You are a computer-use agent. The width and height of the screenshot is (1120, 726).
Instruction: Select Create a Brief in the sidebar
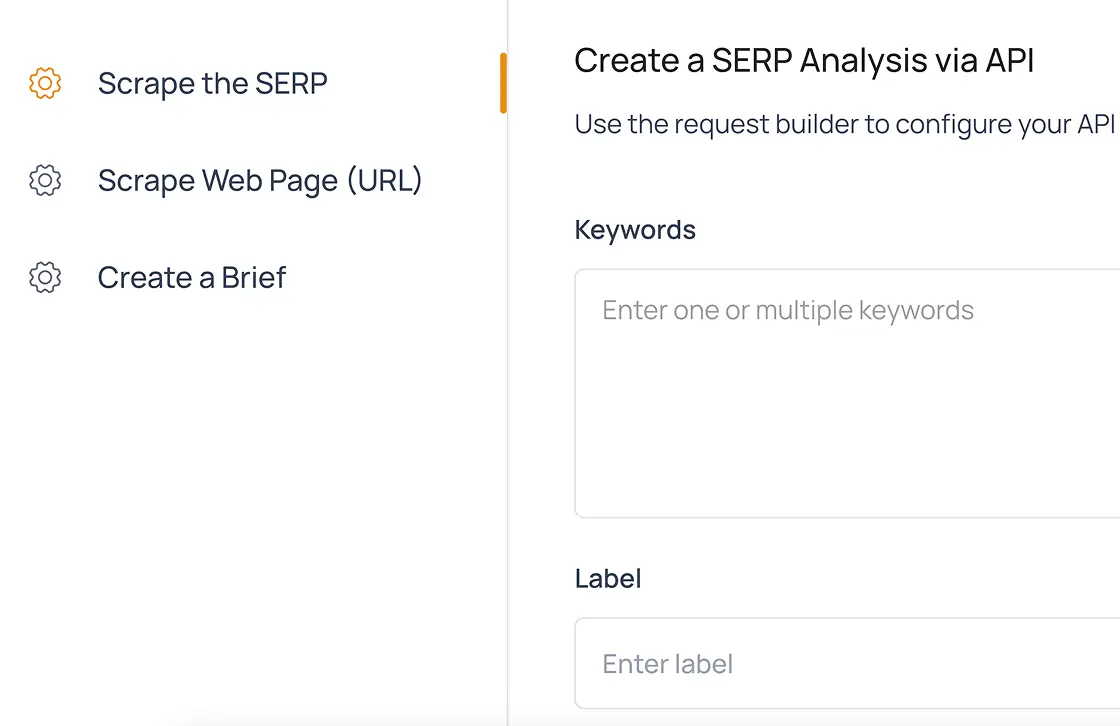(192, 277)
